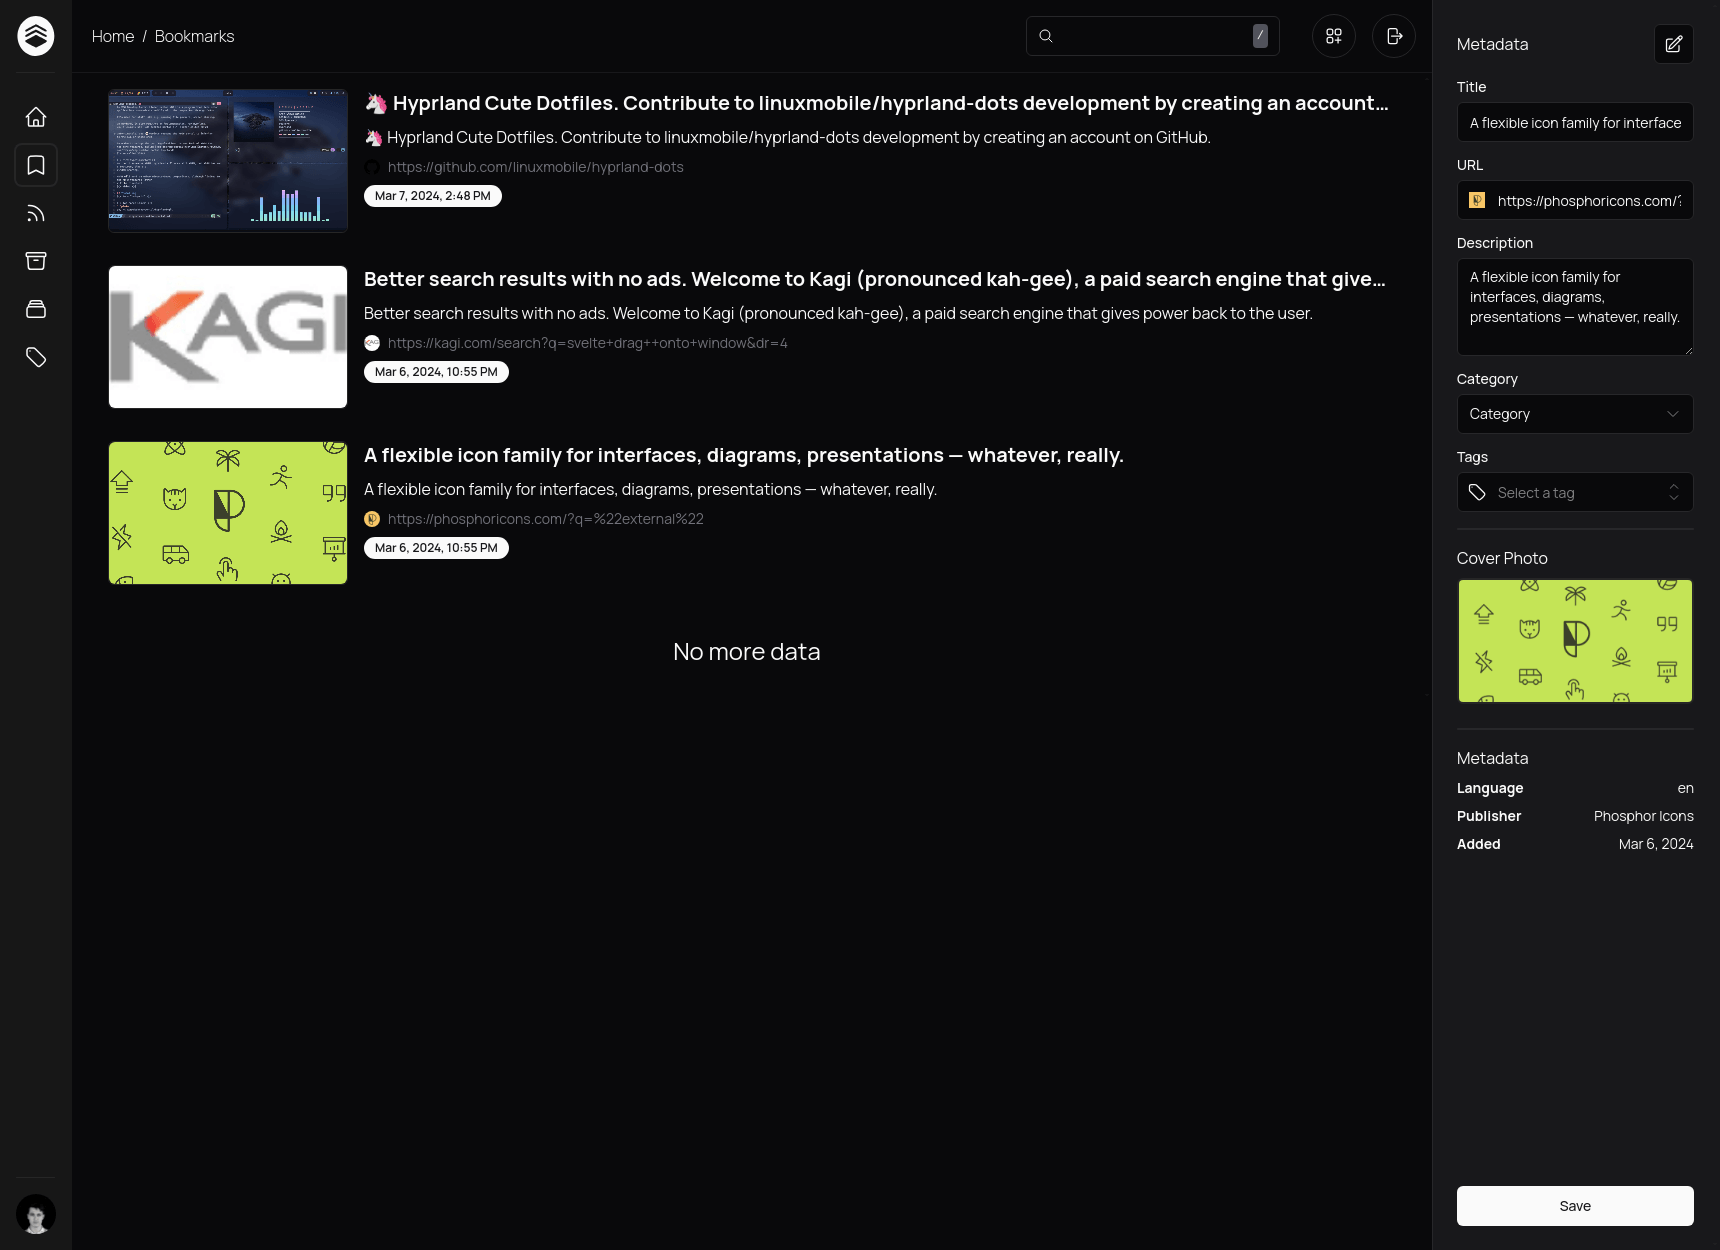The height and width of the screenshot is (1250, 1720).
Task: Open the Category dropdown
Action: (x=1574, y=413)
